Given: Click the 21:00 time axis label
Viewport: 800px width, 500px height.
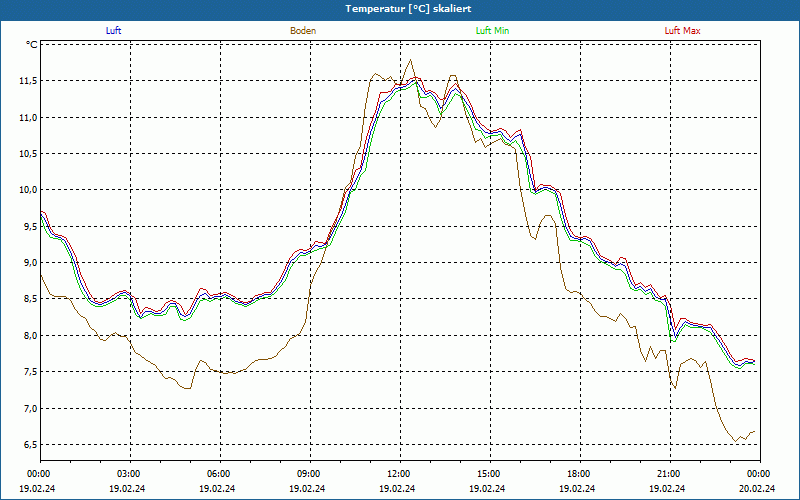Looking at the screenshot, I should 668,474.
